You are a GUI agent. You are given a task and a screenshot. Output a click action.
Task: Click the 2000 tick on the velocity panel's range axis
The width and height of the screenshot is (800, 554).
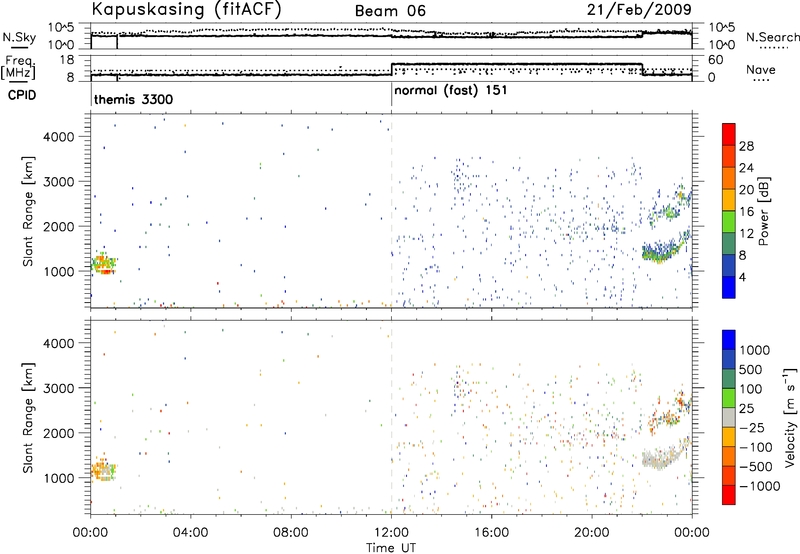click(x=59, y=433)
